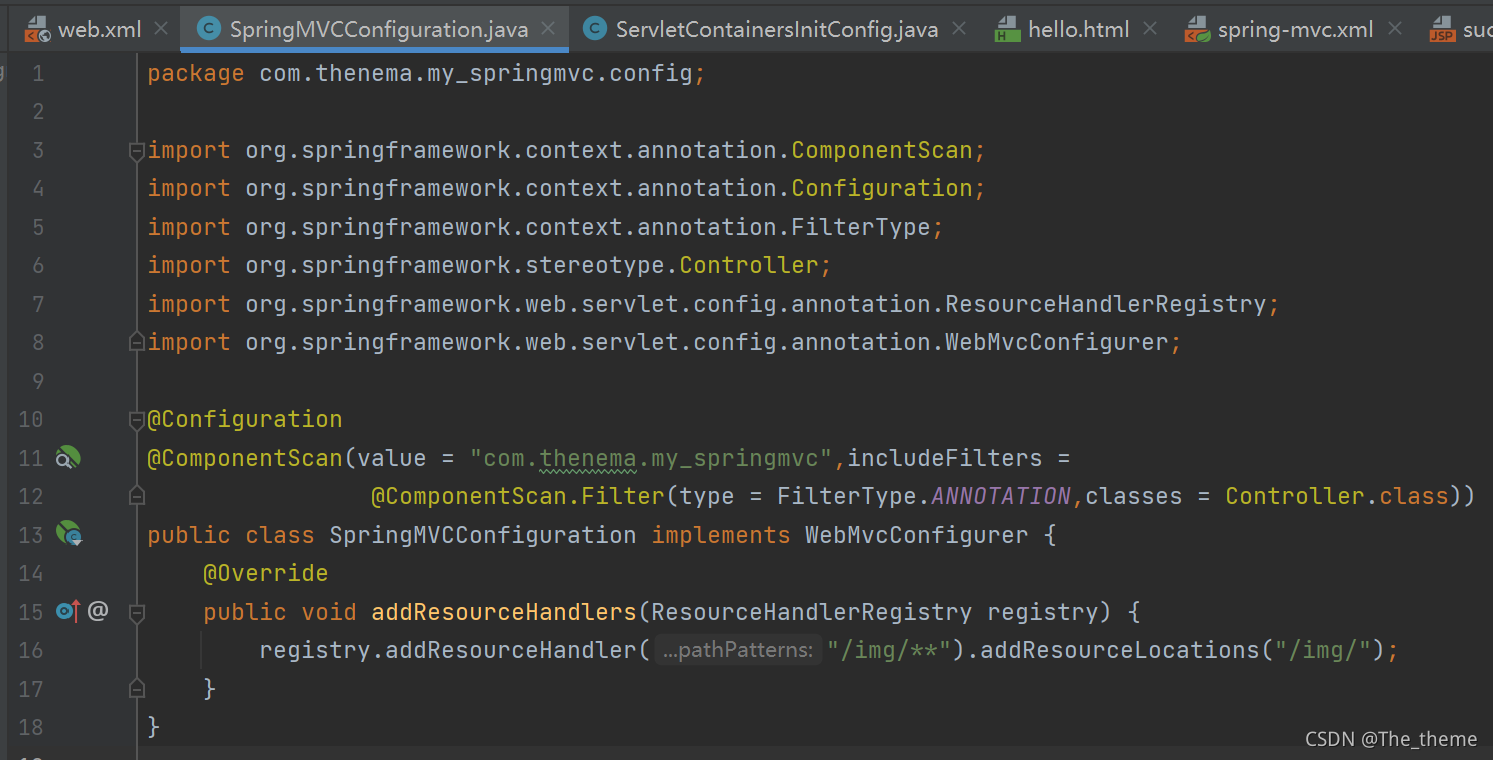Click the @Configuration annotation on line 10
The height and width of the screenshot is (760, 1493).
click(245, 419)
